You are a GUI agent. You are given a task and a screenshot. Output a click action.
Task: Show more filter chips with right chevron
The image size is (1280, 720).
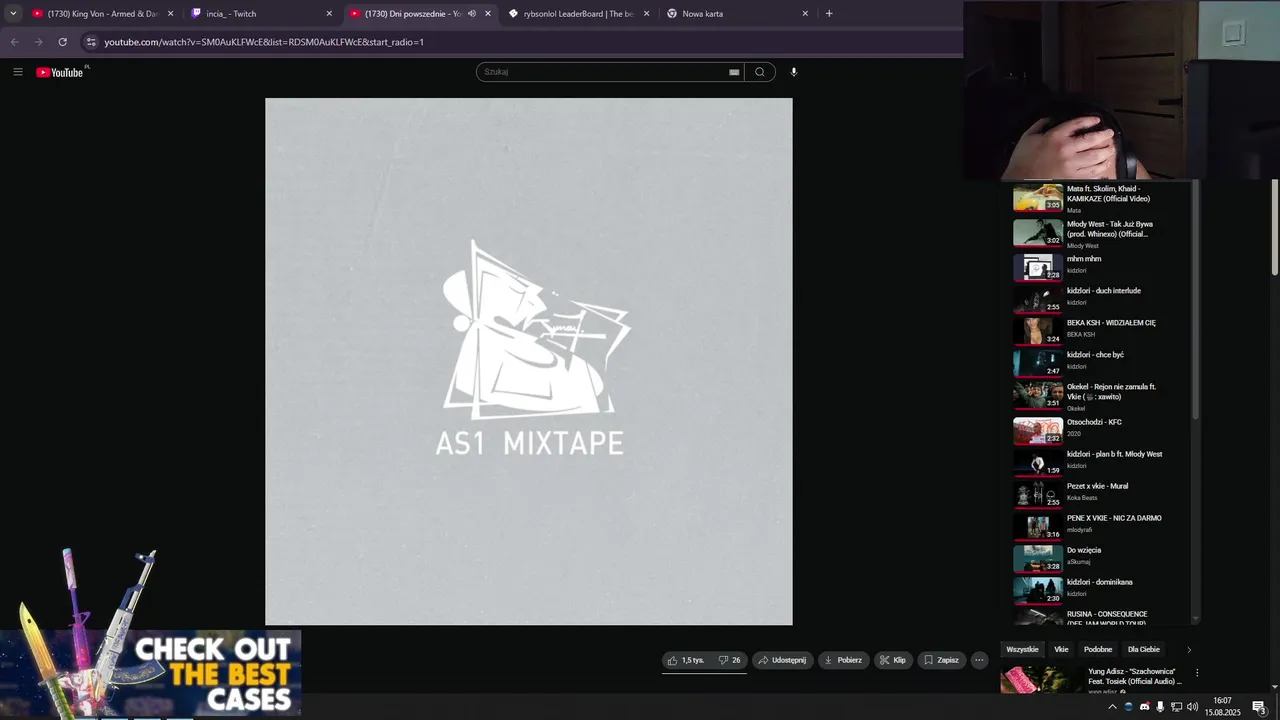[1189, 650]
